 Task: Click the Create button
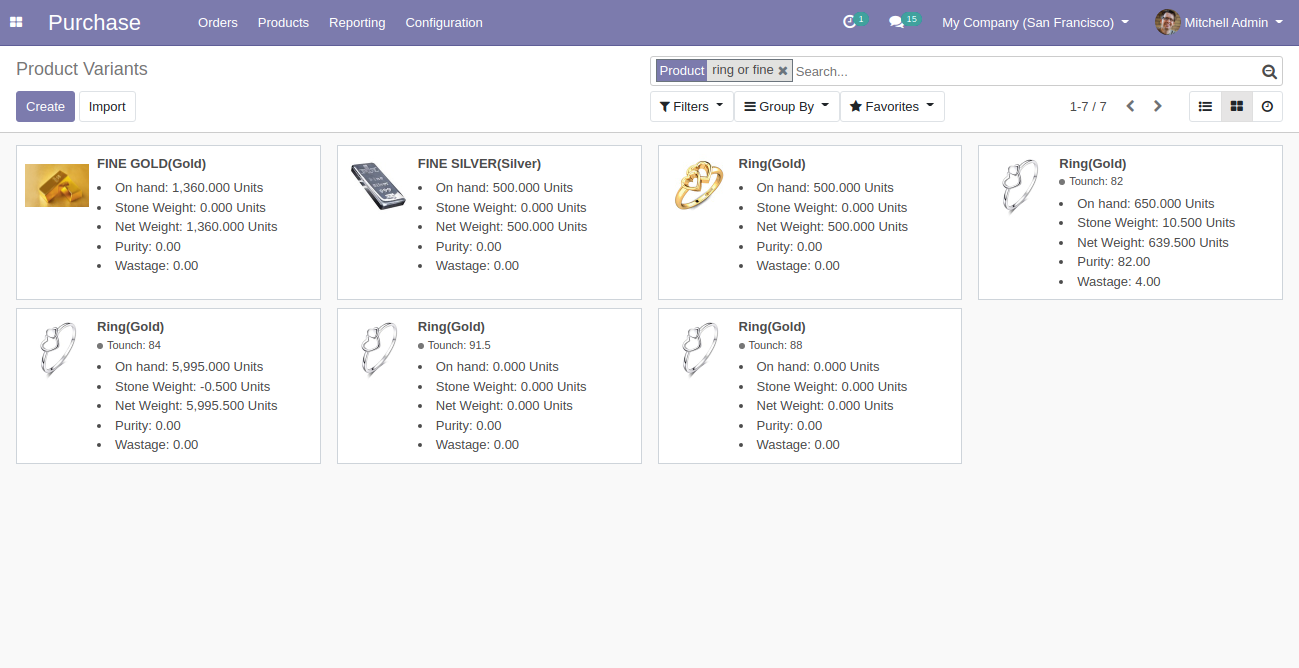(45, 106)
